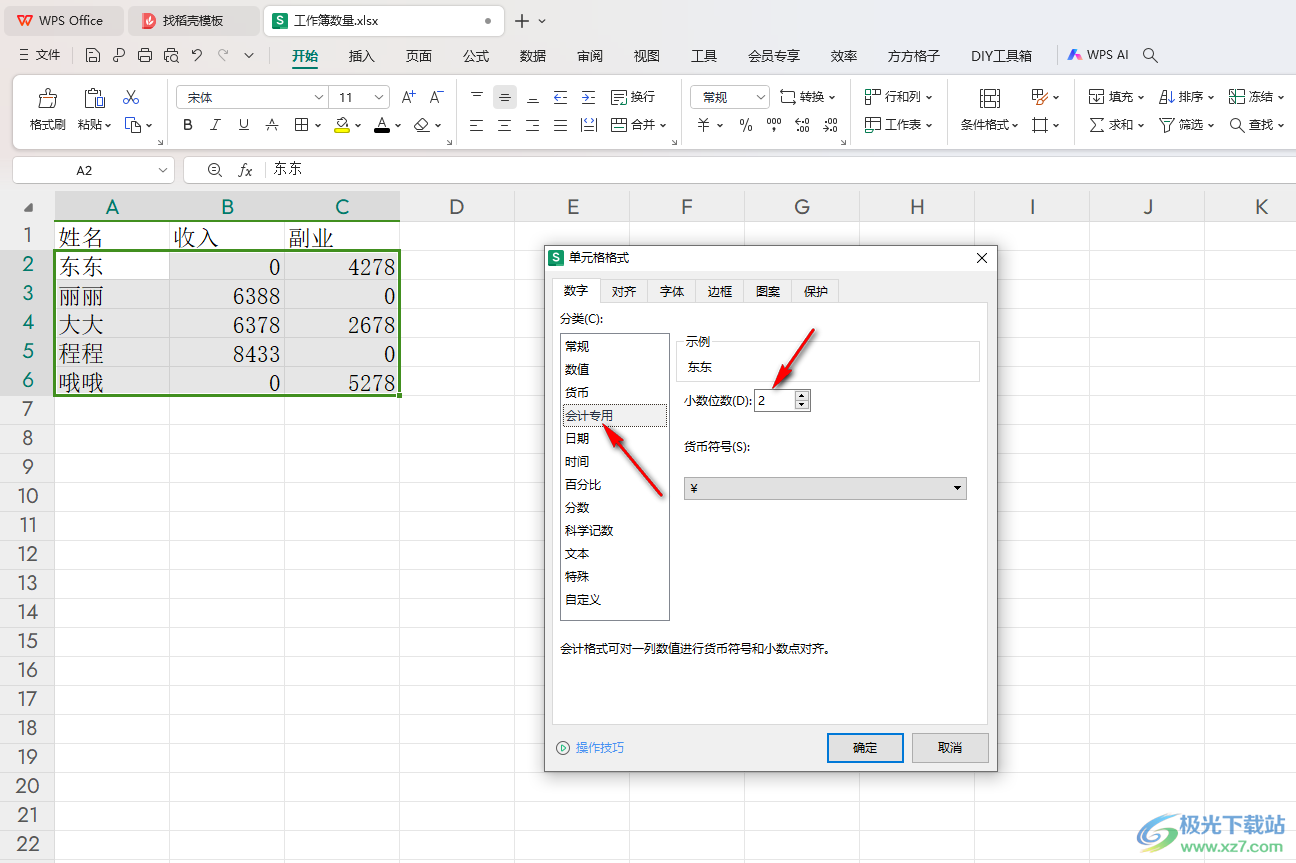Click the Paste (粘贴) clipboard icon
1296x863 pixels.
(x=94, y=98)
